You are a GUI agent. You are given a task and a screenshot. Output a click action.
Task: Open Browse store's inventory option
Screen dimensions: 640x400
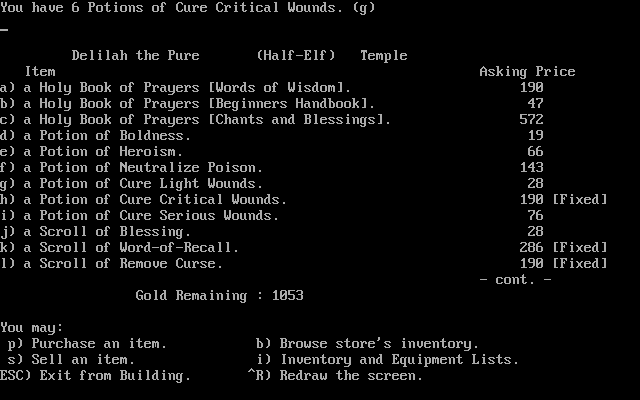pyautogui.click(x=367, y=344)
